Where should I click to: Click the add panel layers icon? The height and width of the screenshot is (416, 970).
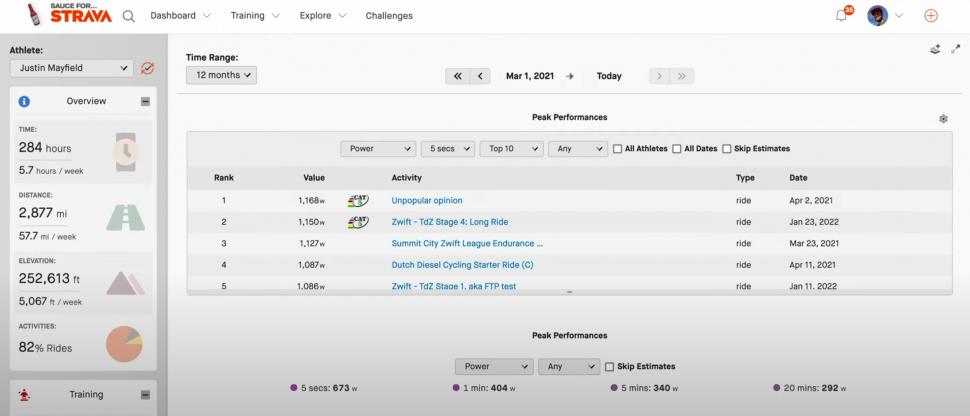935,50
